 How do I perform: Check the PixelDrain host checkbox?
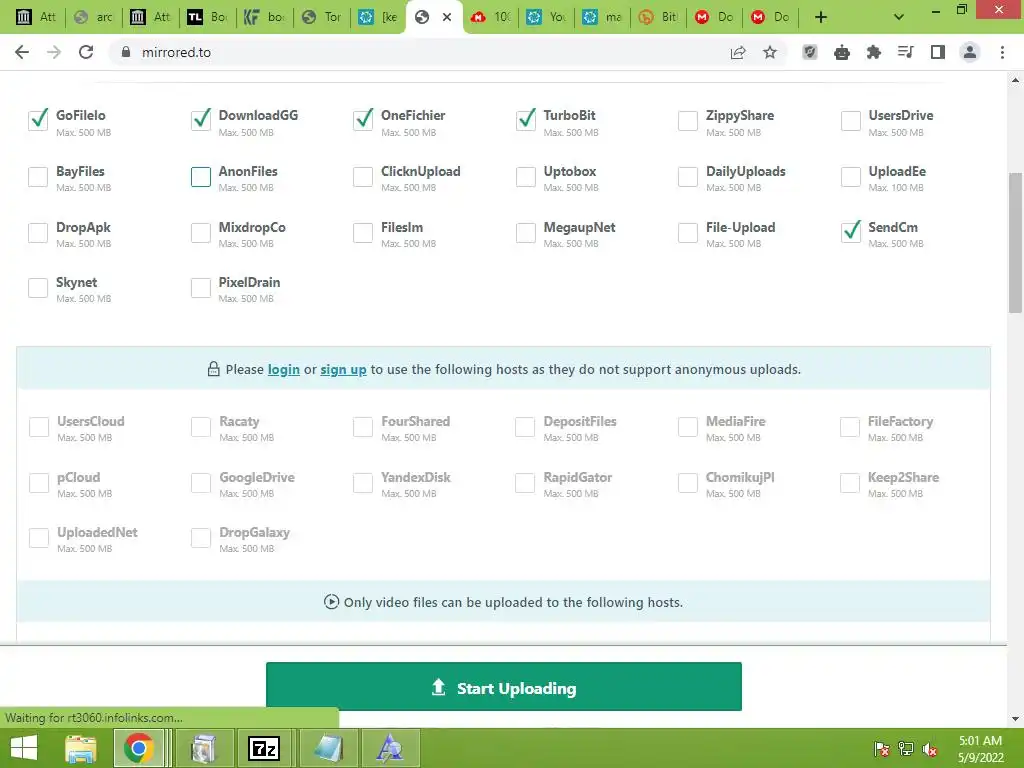click(x=200, y=287)
